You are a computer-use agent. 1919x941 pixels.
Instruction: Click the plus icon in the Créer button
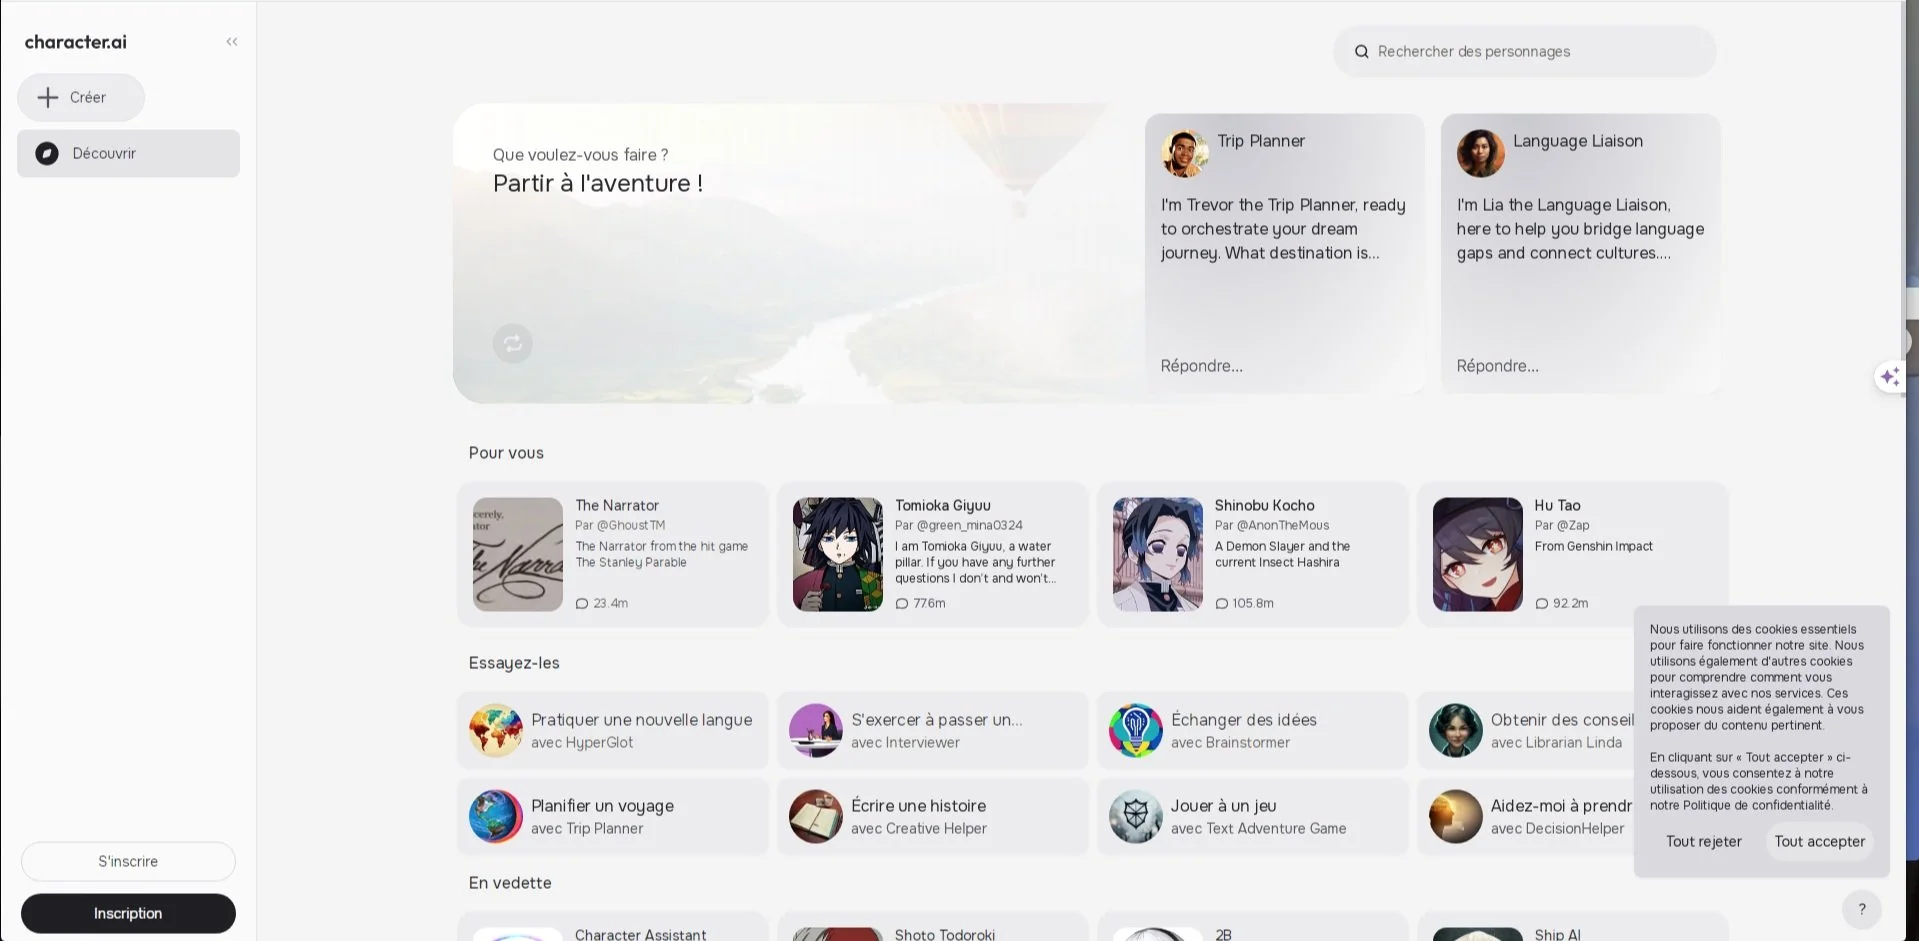48,97
